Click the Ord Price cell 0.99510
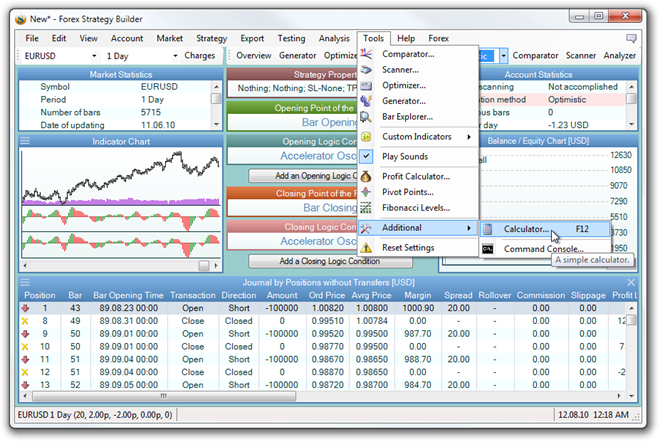The height and width of the screenshot is (442, 660). coord(327,321)
